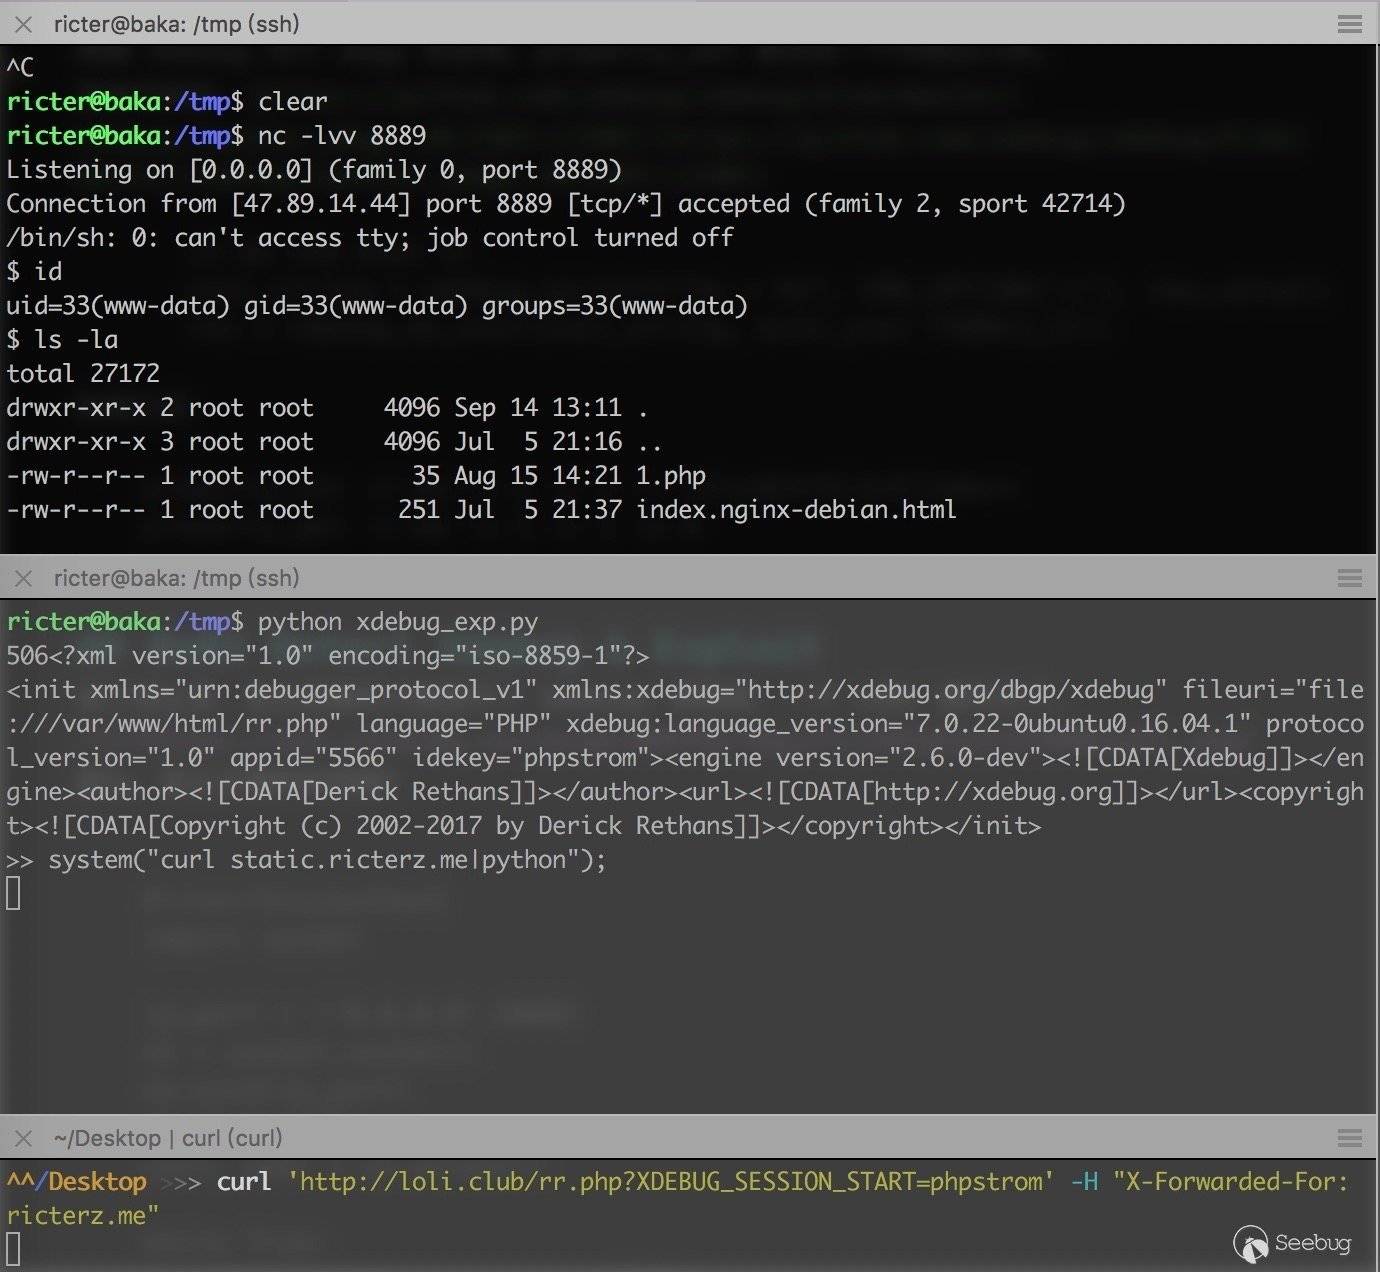
Task: Open hamburger menu of the curl pane
Action: (x=1350, y=1138)
